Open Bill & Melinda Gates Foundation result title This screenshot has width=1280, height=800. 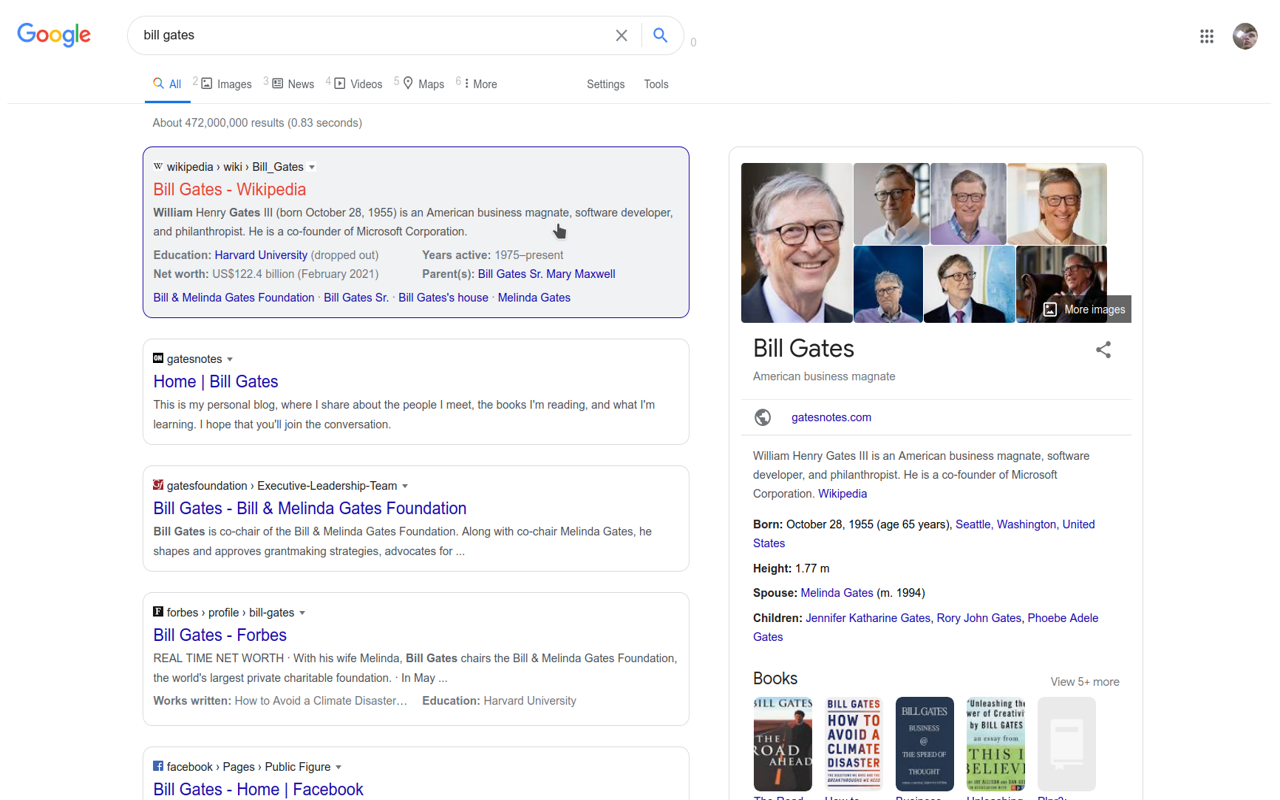310,508
